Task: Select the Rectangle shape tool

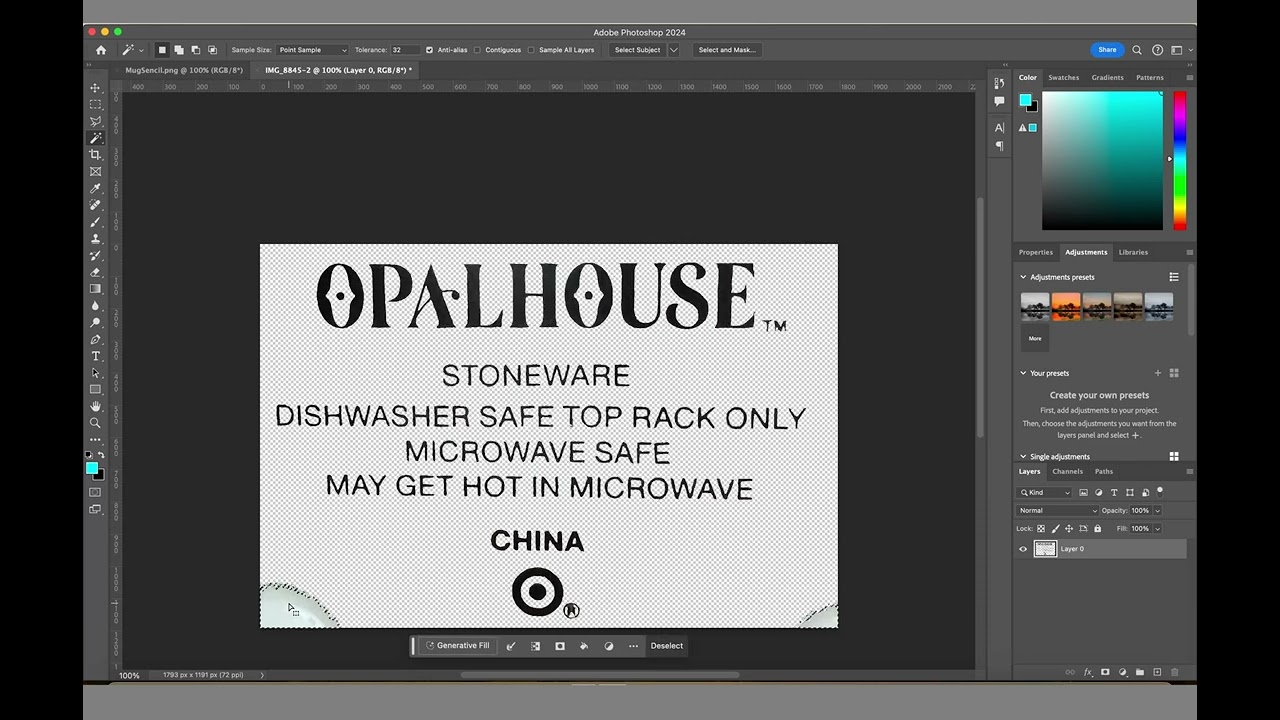Action: click(96, 389)
